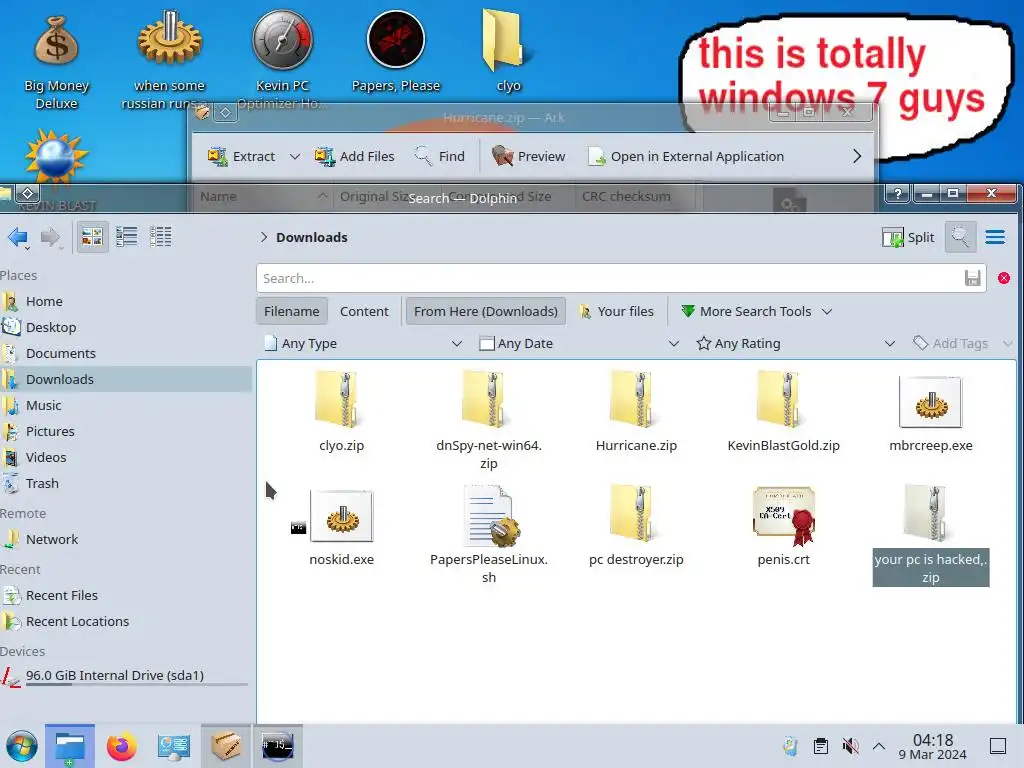Screen dimensions: 1024x768
Task: Click Extract in Ark window
Action: 242,157
